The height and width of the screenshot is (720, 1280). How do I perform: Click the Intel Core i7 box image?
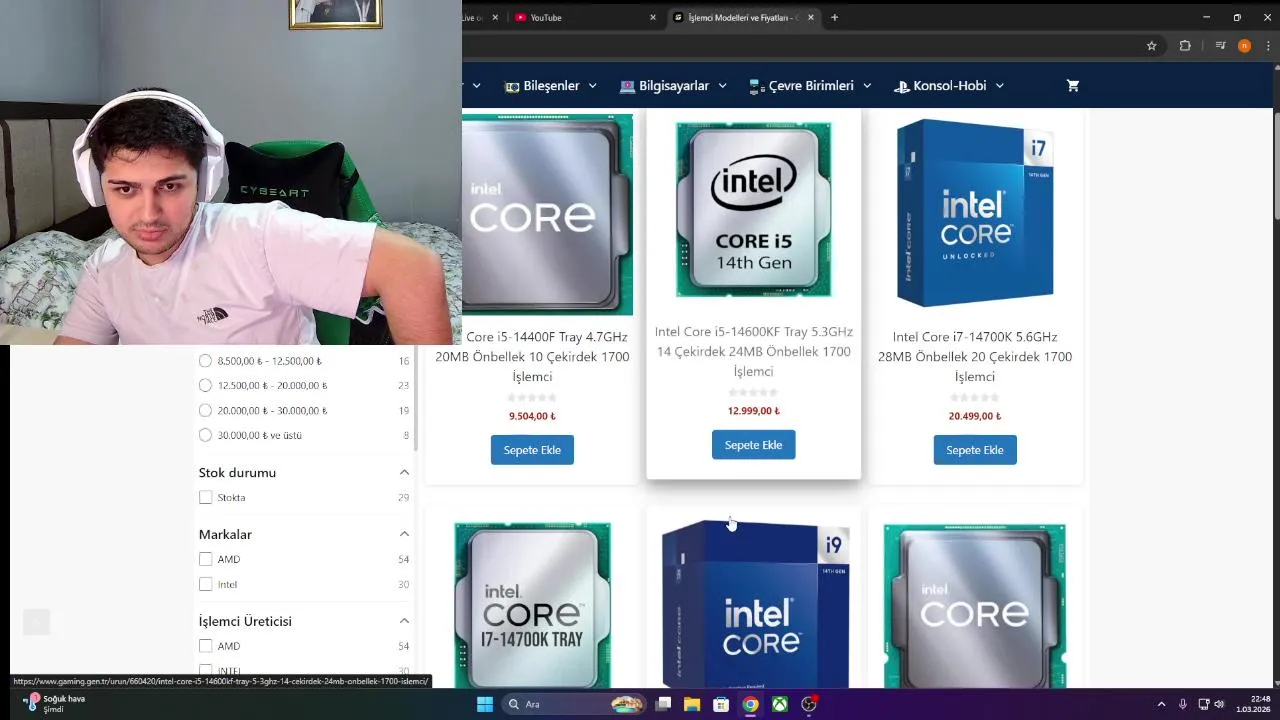point(975,212)
